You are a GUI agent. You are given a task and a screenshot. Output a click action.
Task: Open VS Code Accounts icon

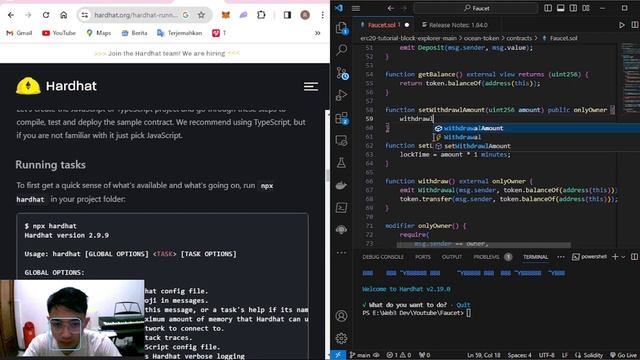coord(341,316)
